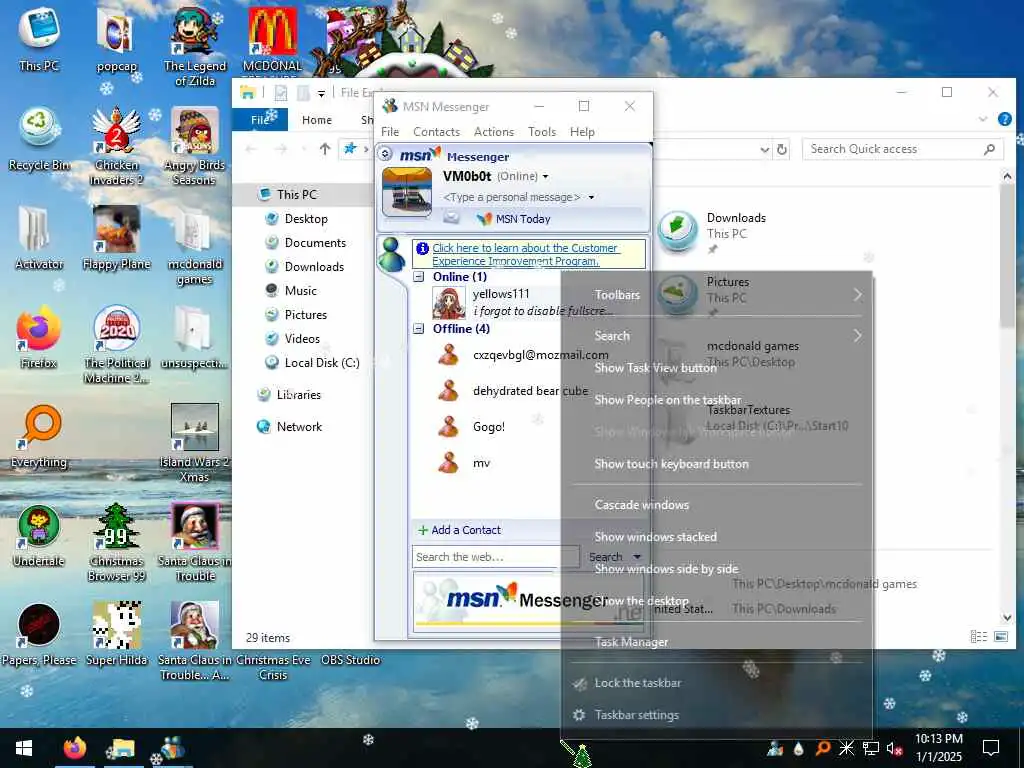Click Add a Contact
The height and width of the screenshot is (768, 1024).
[459, 530]
